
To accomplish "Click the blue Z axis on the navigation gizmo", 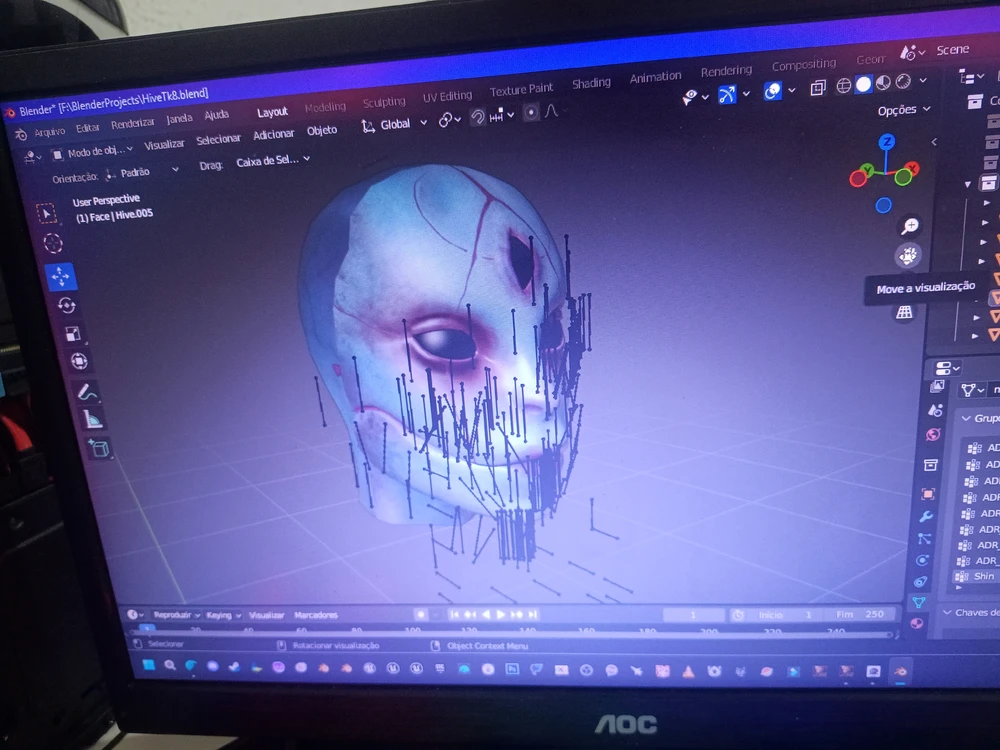I will coord(886,142).
